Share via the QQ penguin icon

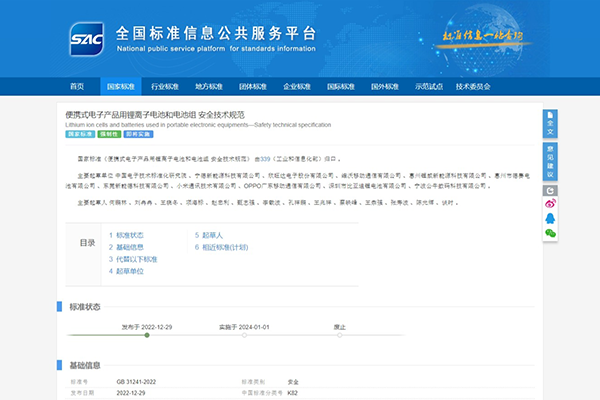click(x=549, y=218)
